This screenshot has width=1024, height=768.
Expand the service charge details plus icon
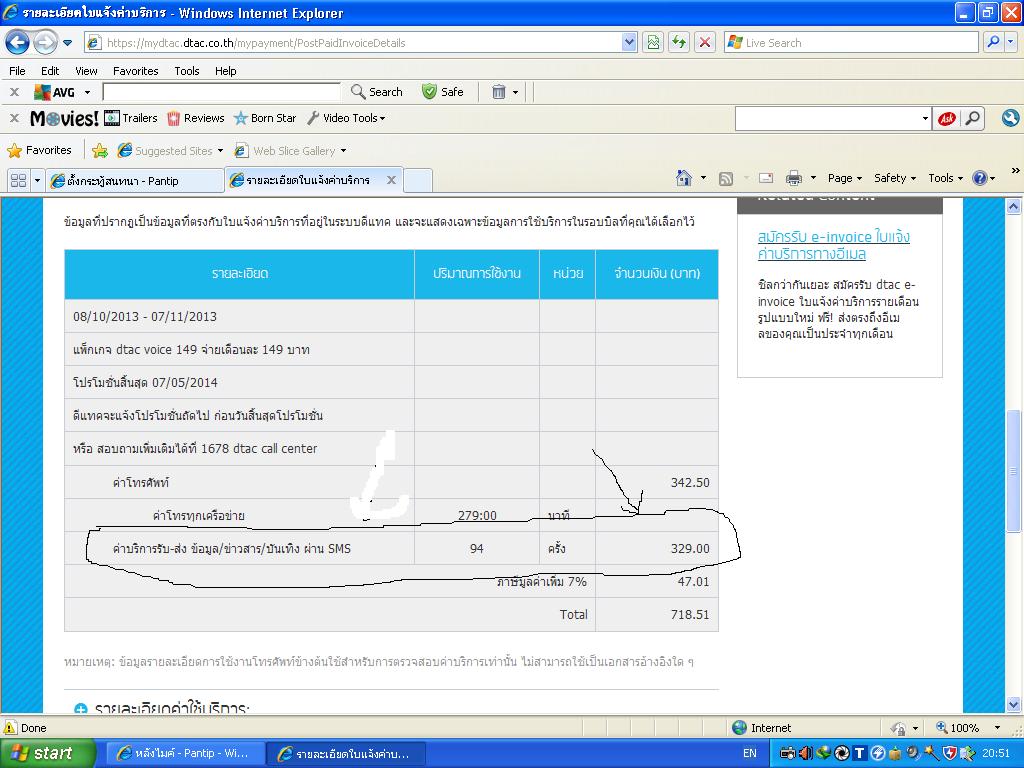click(x=81, y=709)
